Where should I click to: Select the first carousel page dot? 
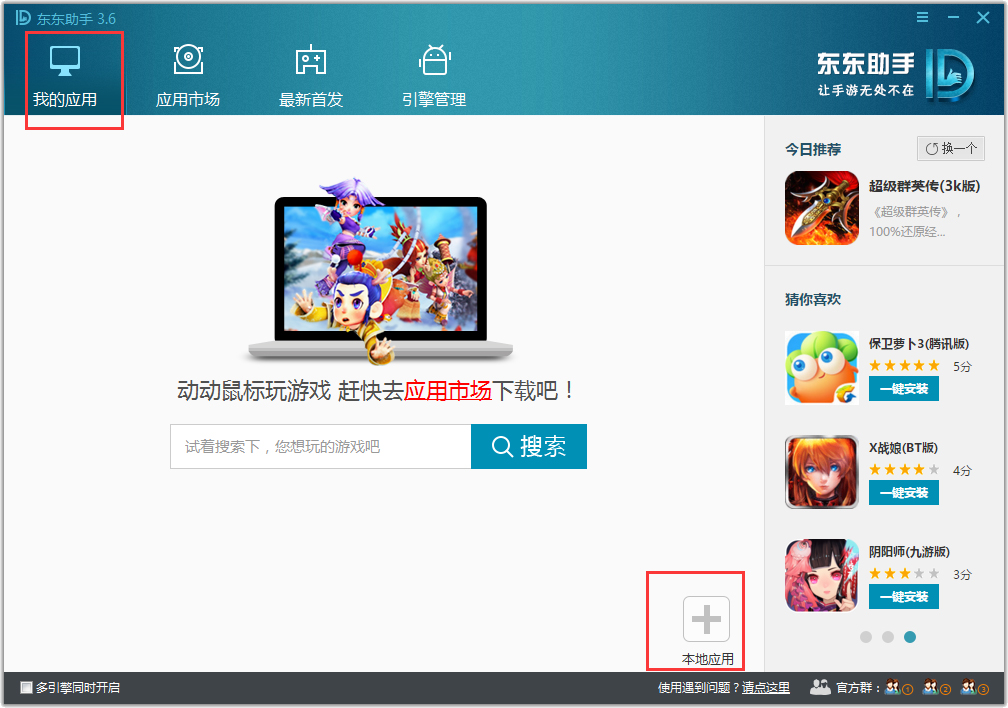[x=866, y=637]
